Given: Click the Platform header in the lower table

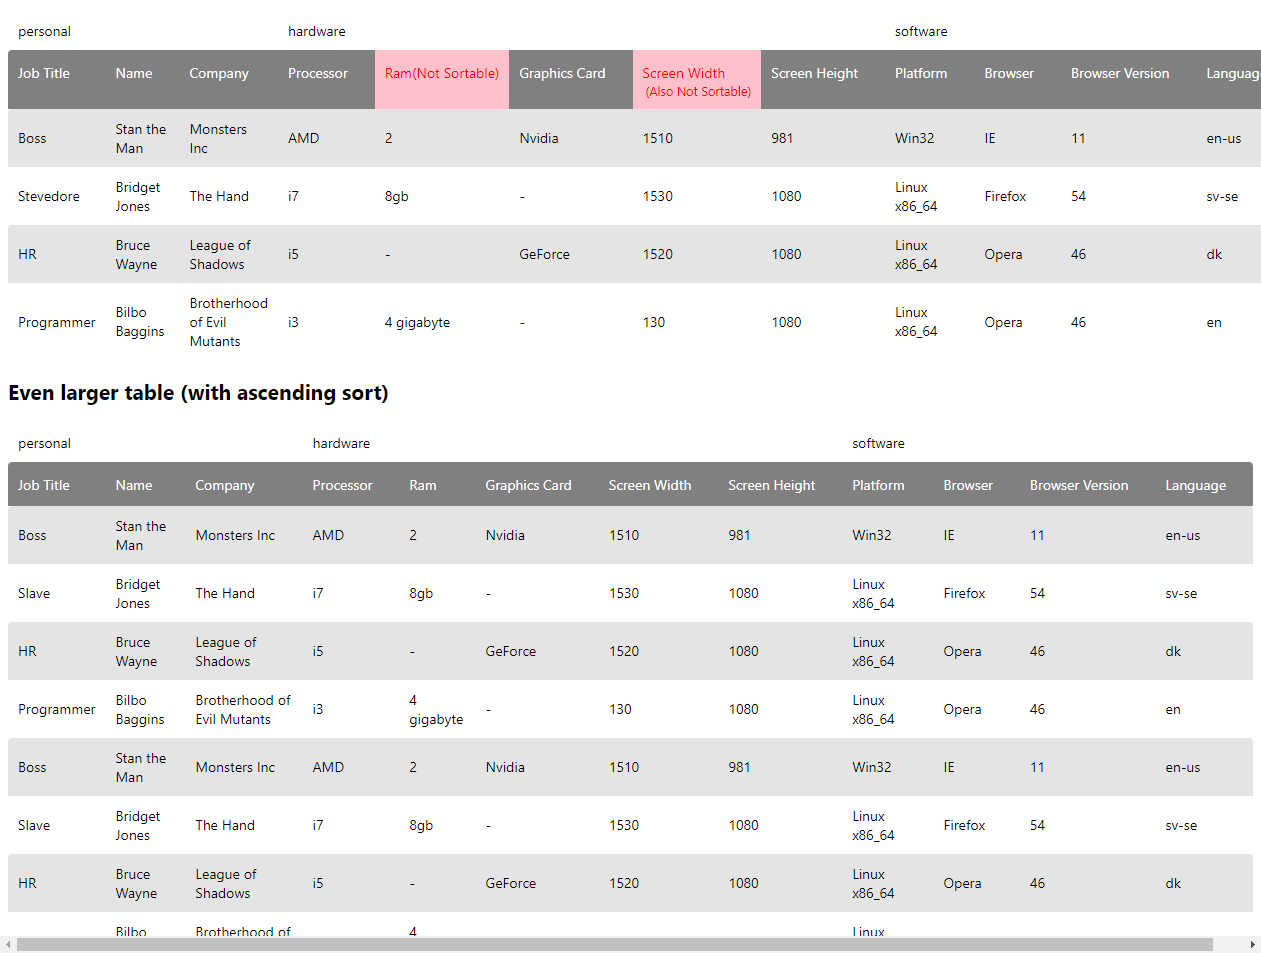Looking at the screenshot, I should click(878, 486).
